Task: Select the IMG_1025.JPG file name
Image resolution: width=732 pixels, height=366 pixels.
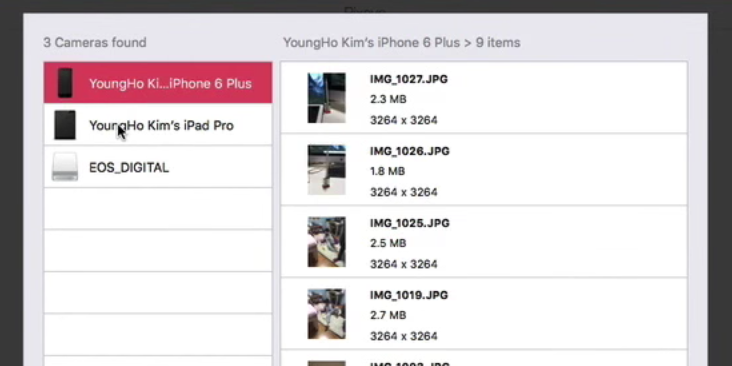Action: 409,223
